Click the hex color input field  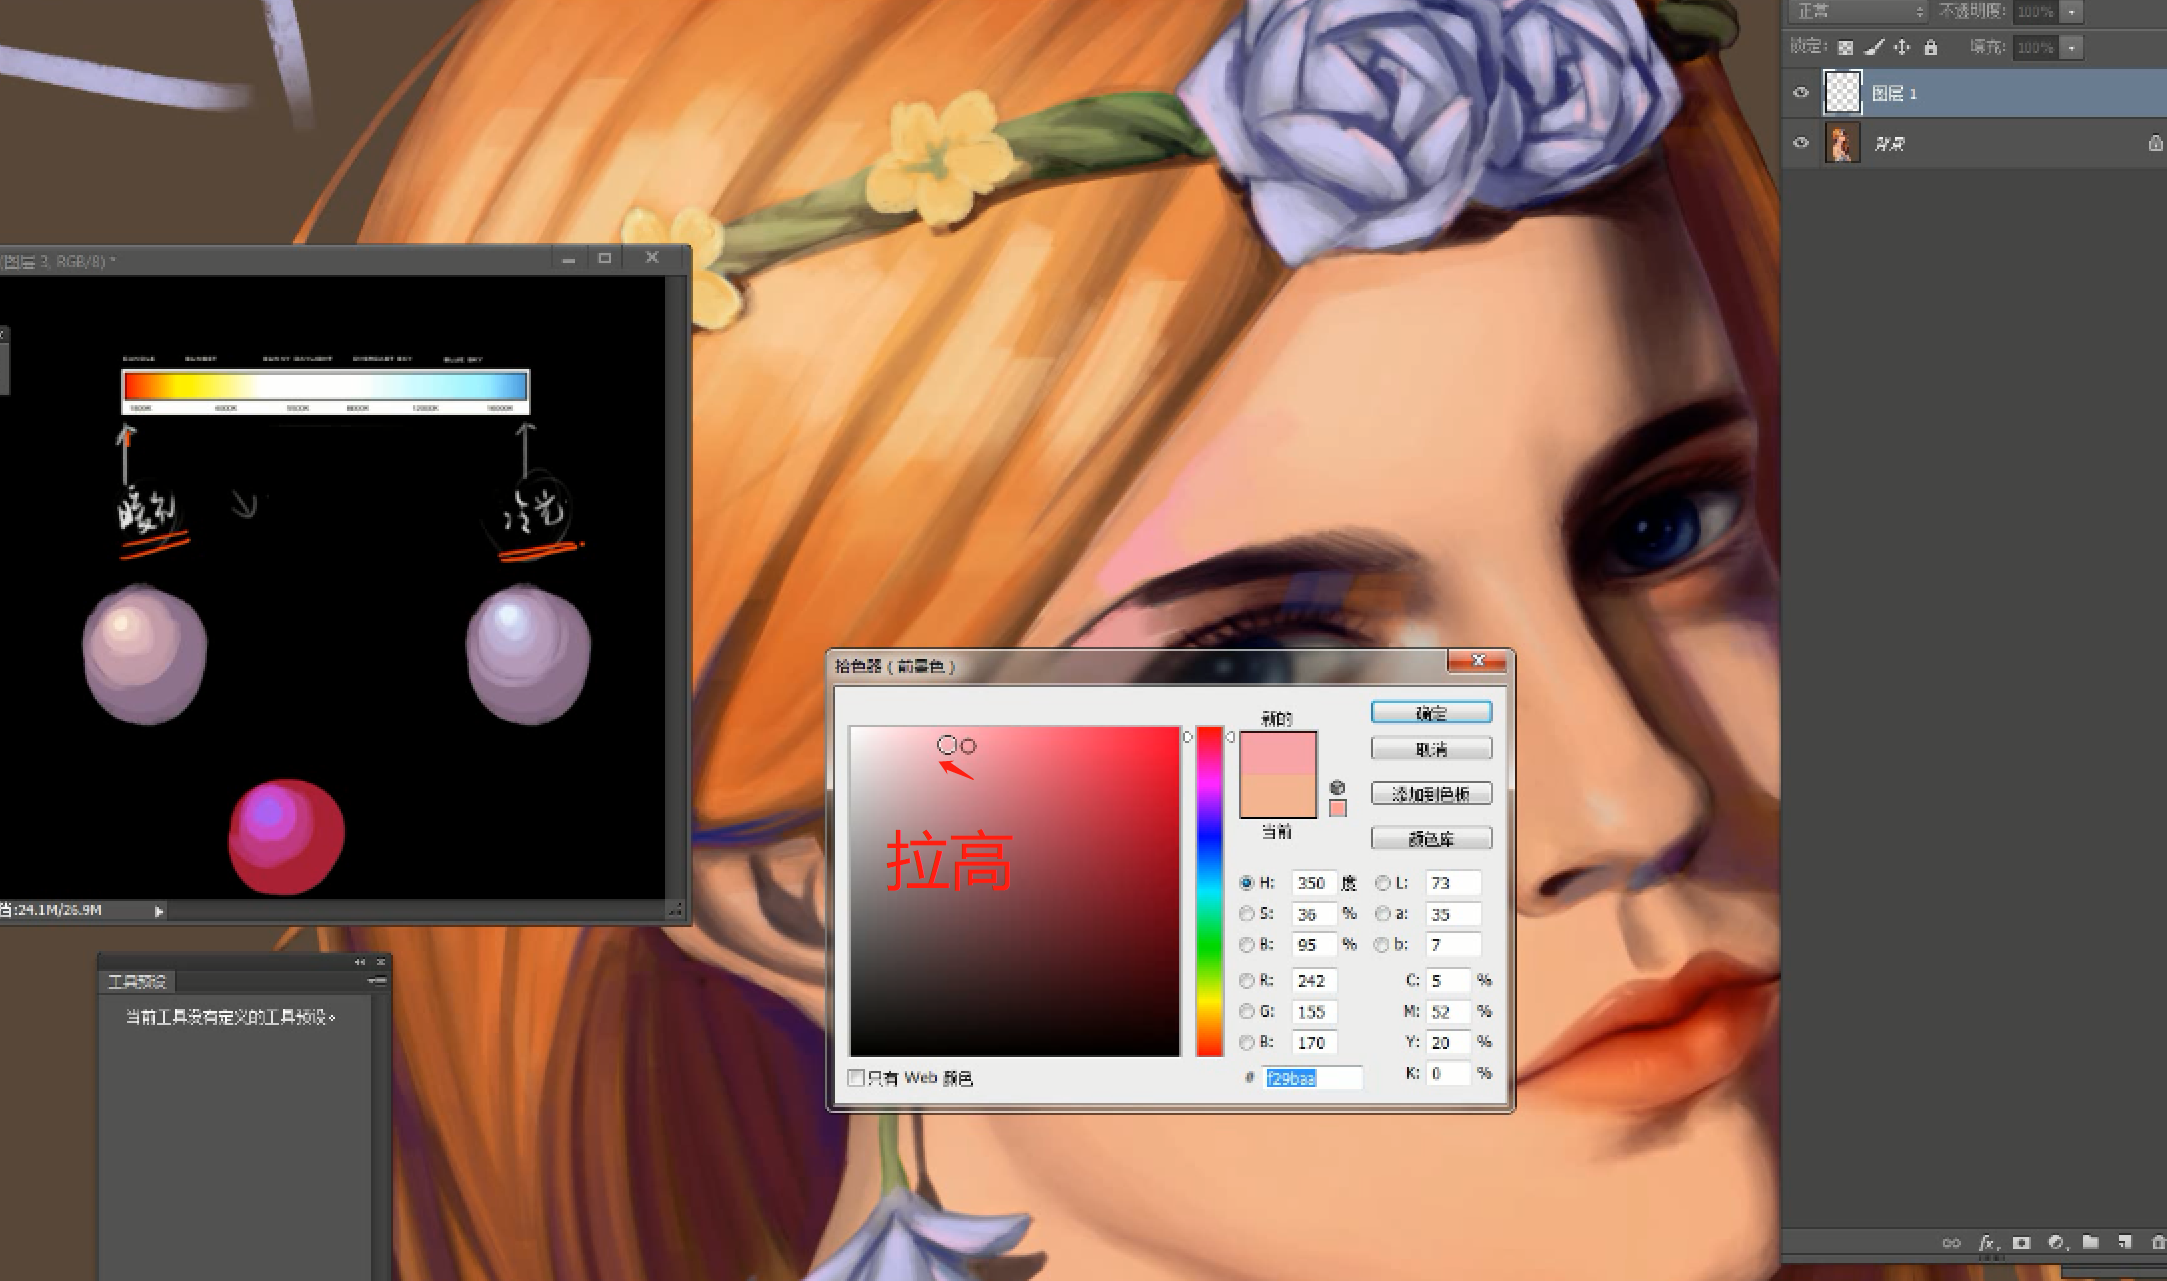coord(1312,1078)
